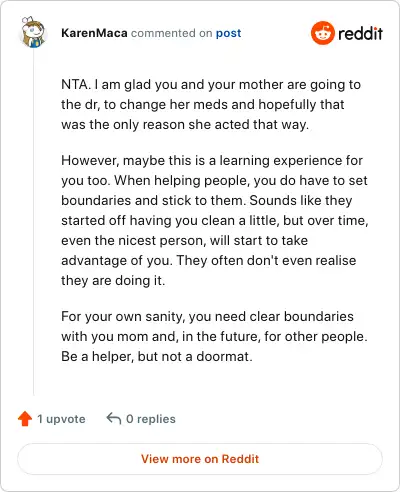
Task: Click the line "boundaries and stick to them"
Action: coord(207,200)
